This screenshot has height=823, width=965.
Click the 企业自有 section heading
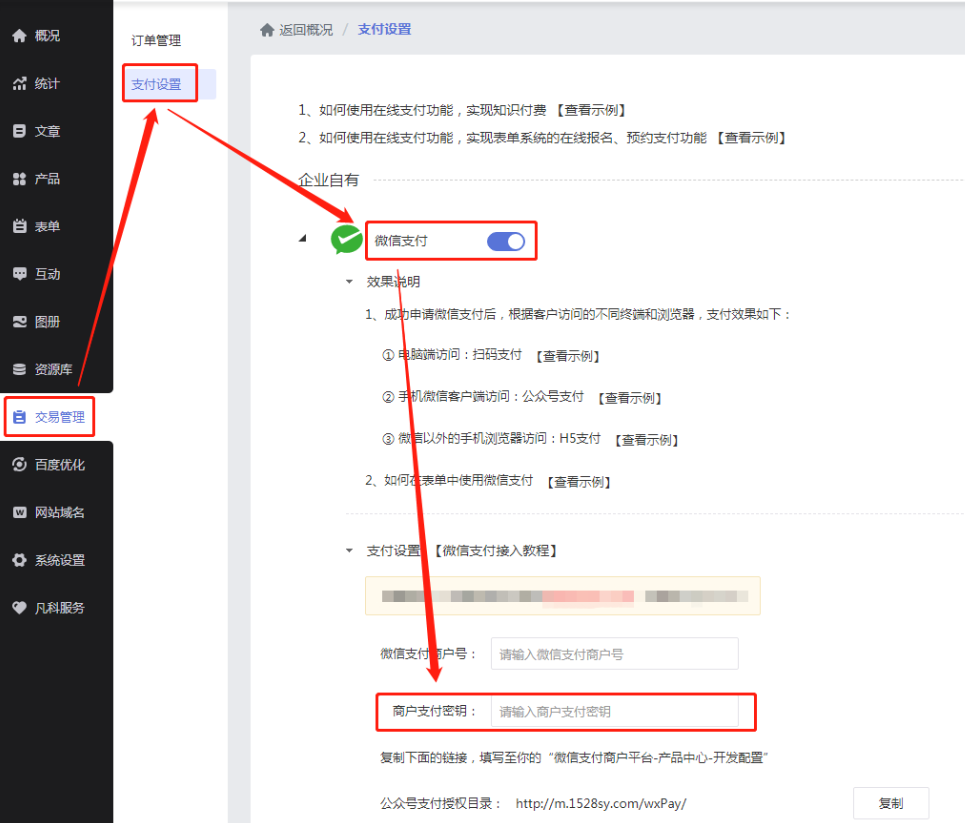329,180
